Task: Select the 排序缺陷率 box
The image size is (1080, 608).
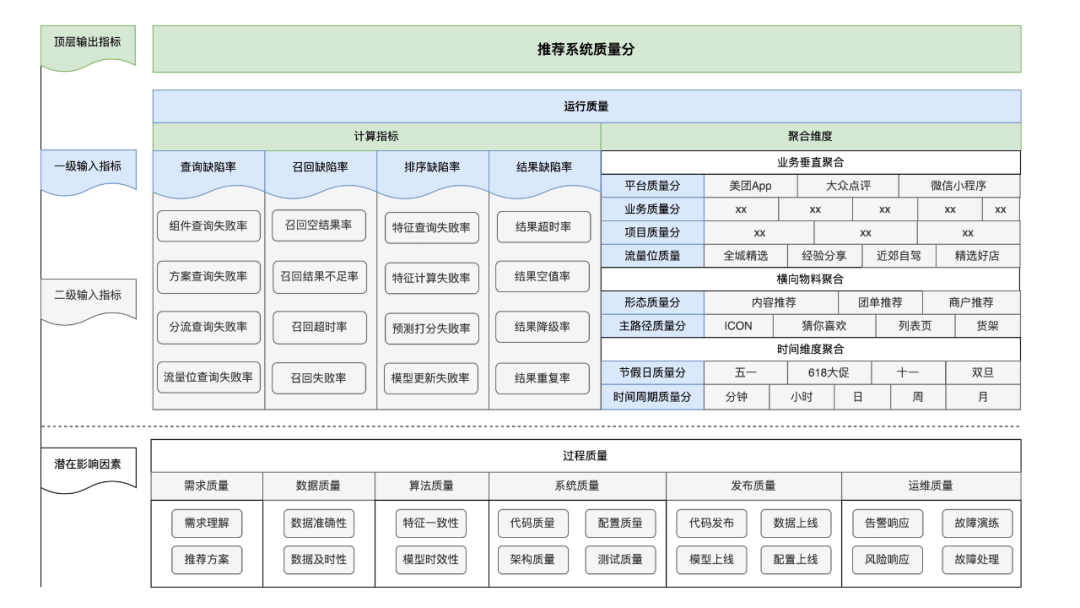Action: 431,165
